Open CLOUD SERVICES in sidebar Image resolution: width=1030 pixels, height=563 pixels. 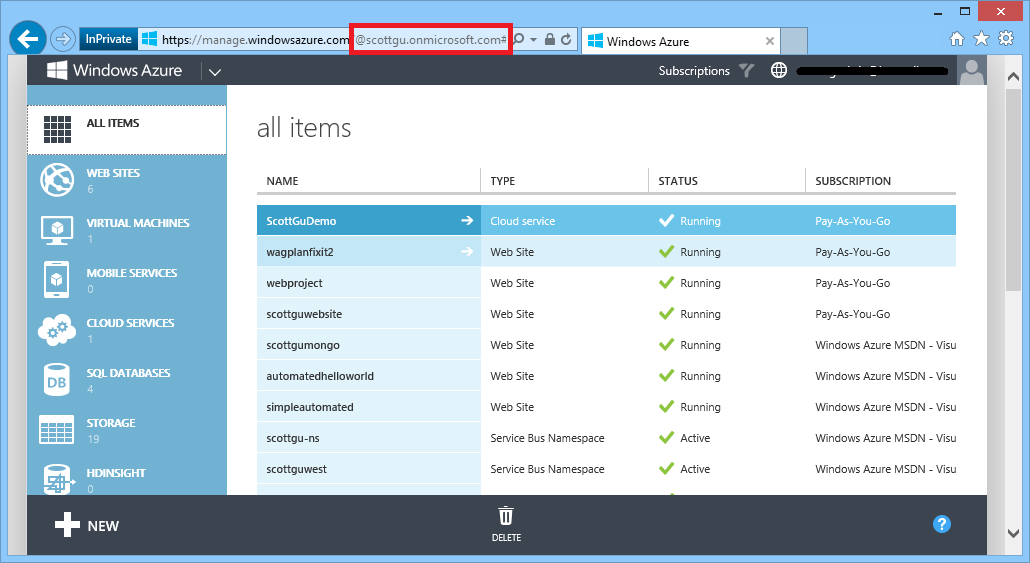pos(127,330)
